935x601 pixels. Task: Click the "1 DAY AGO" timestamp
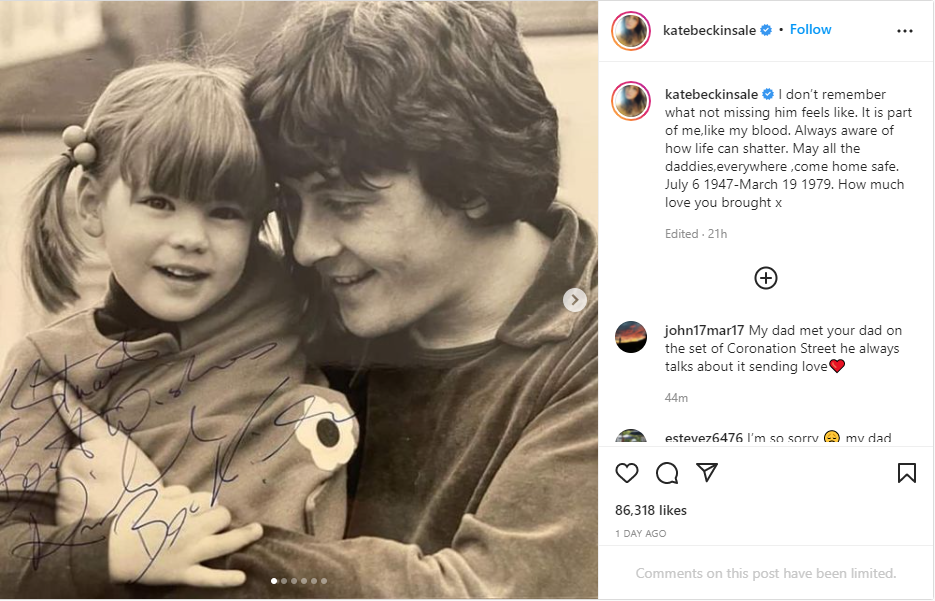point(641,534)
